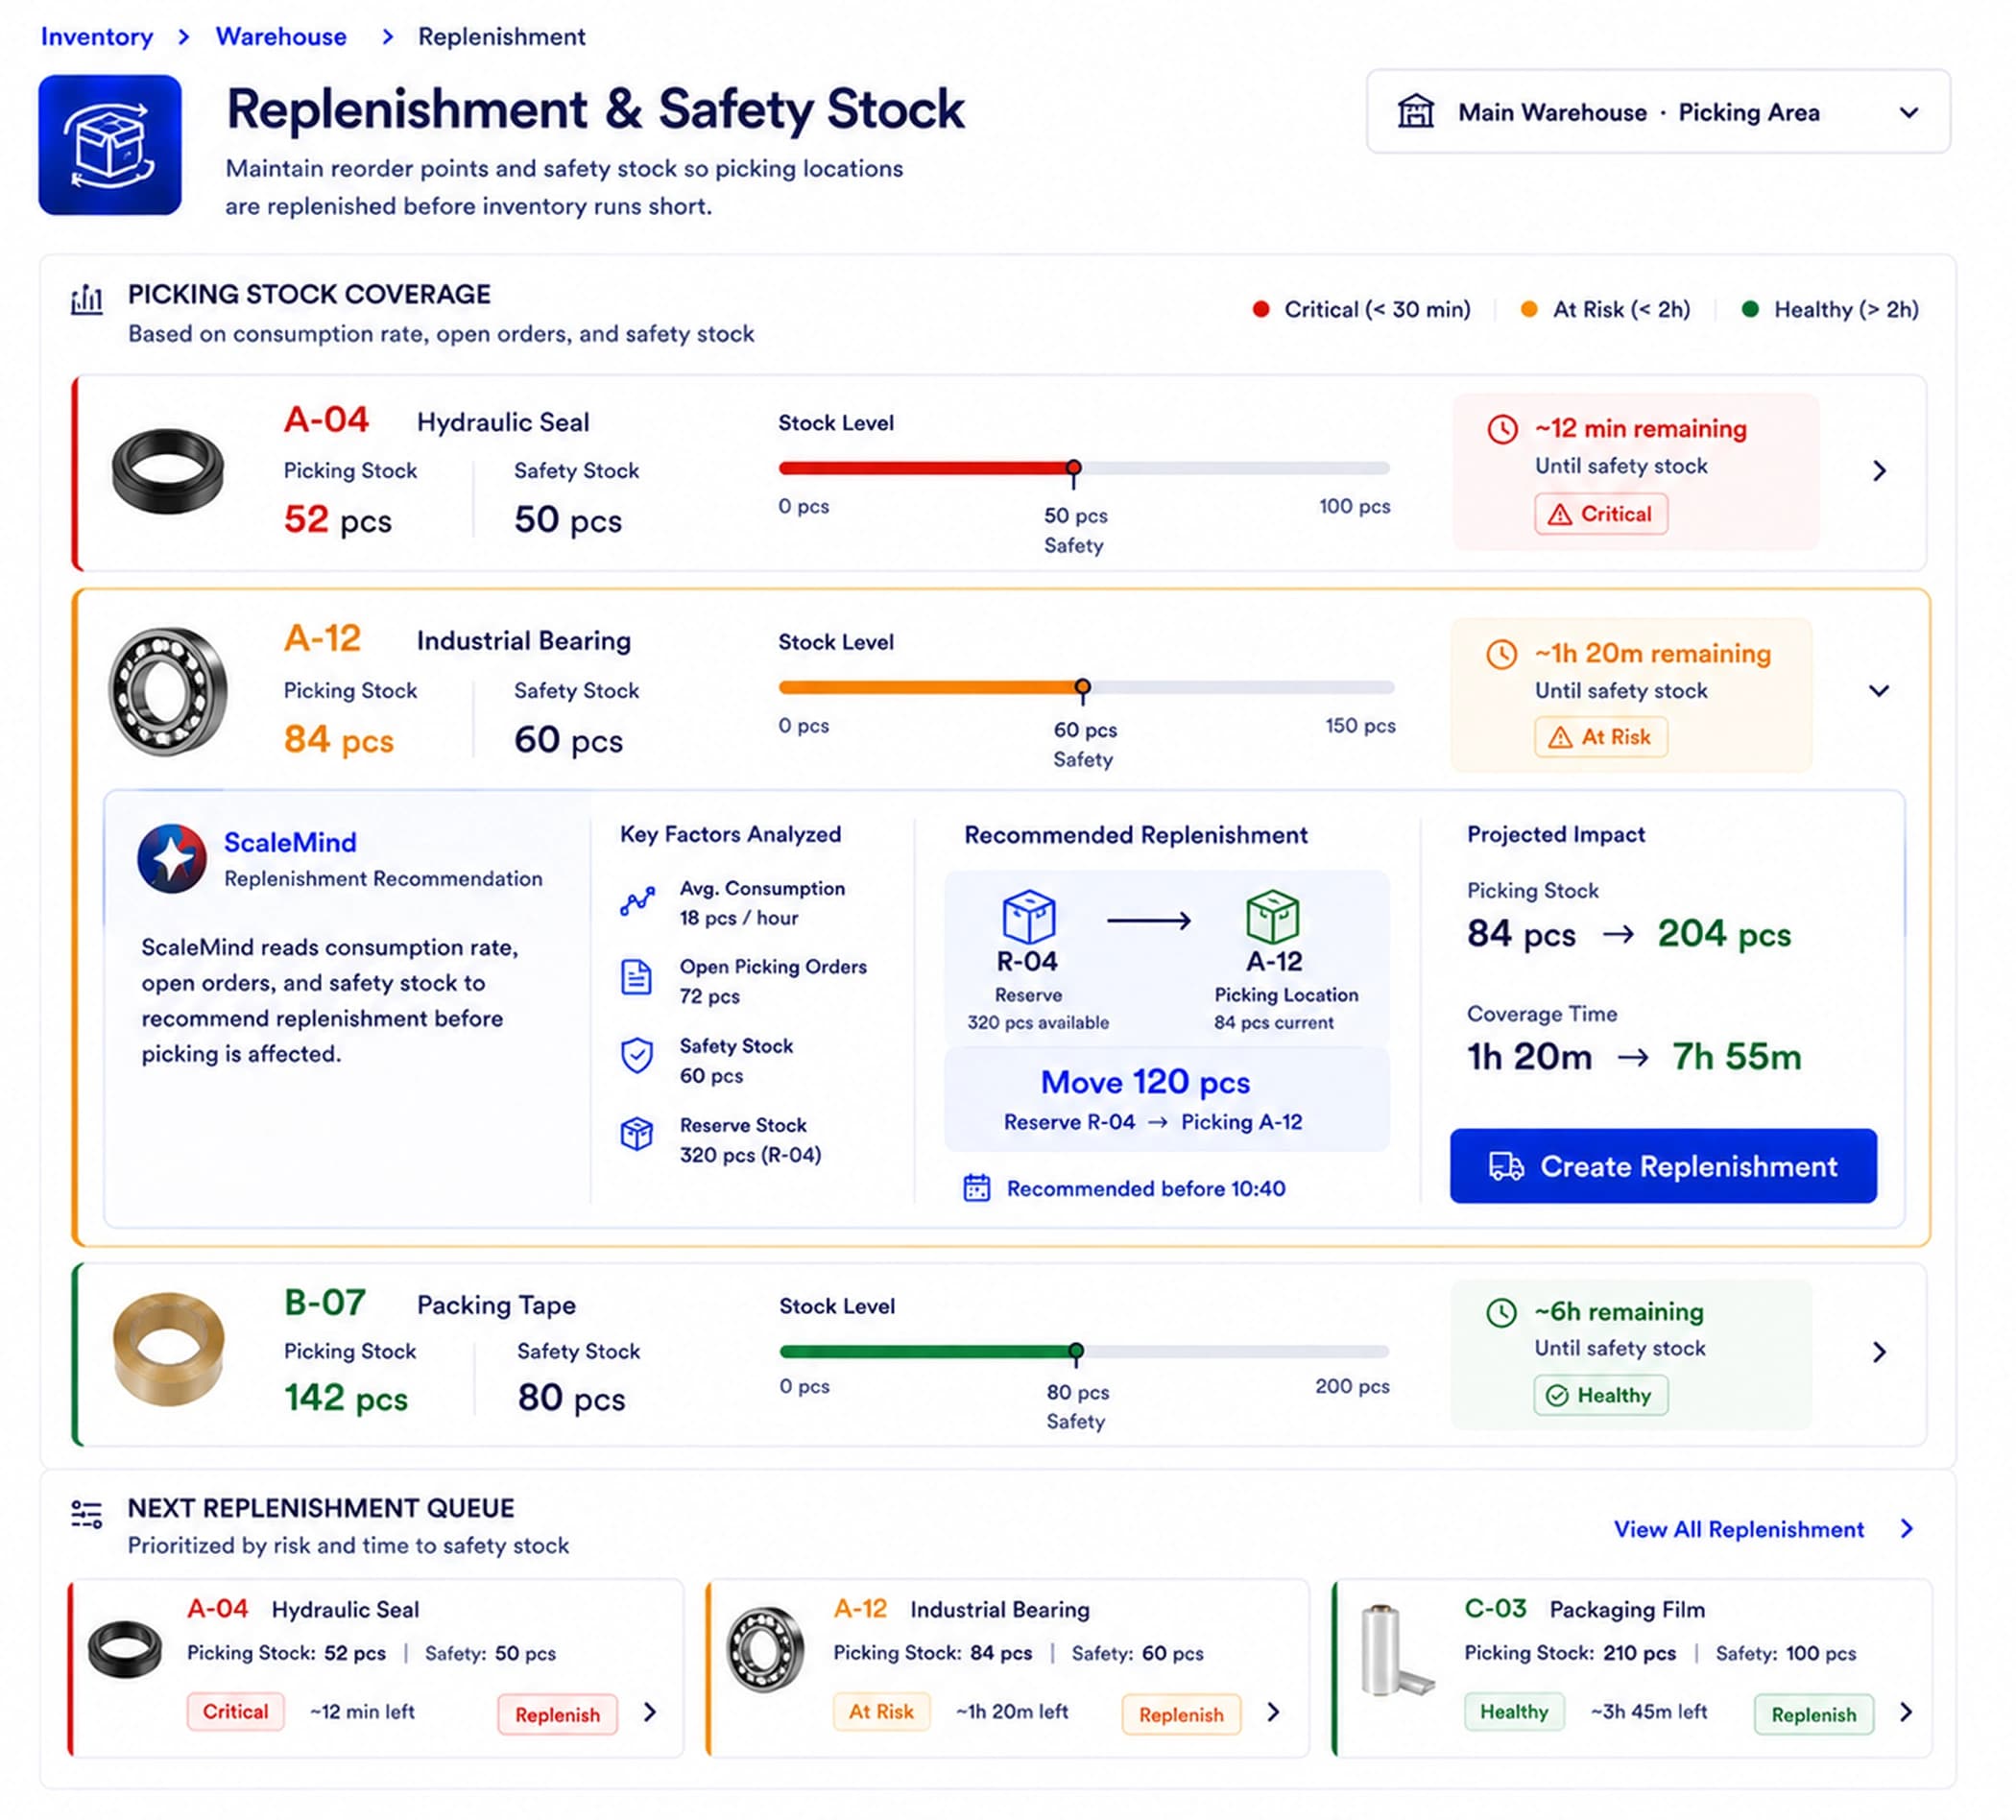Screen dimensions: 2016x1820
Task: Open the A-04 queue card arrow
Action: (650, 1712)
